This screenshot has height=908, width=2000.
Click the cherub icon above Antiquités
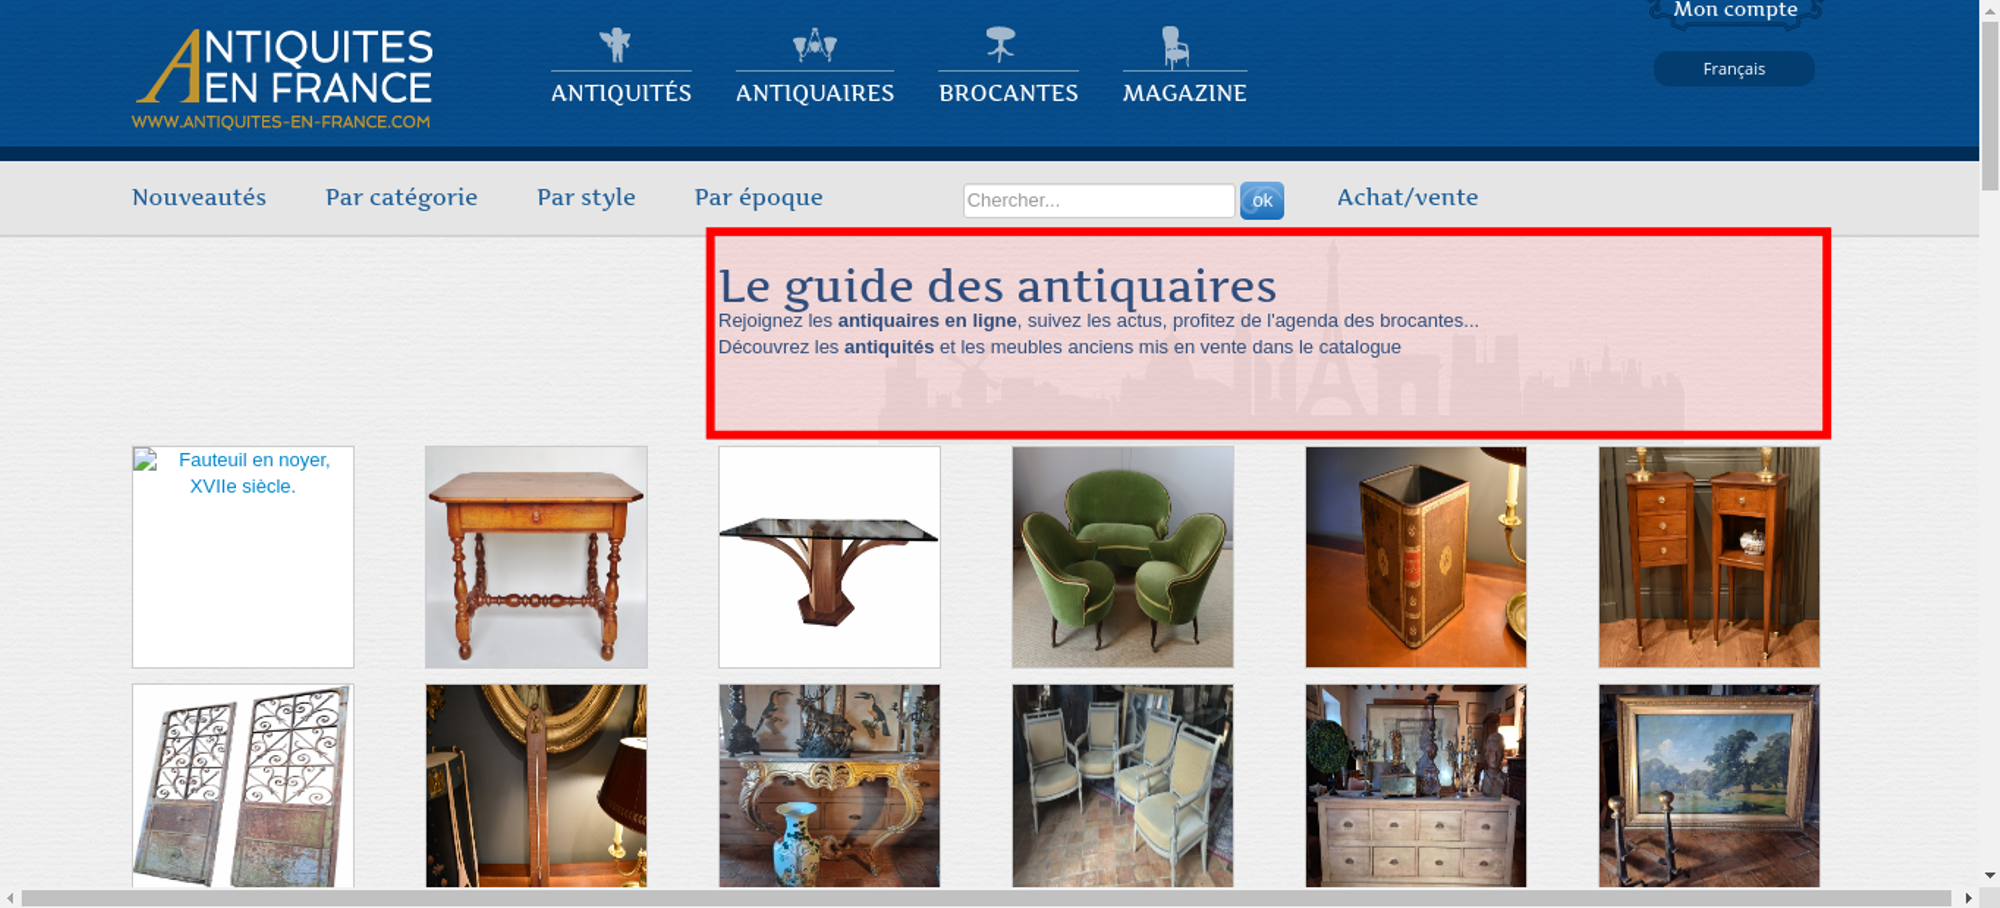point(616,45)
